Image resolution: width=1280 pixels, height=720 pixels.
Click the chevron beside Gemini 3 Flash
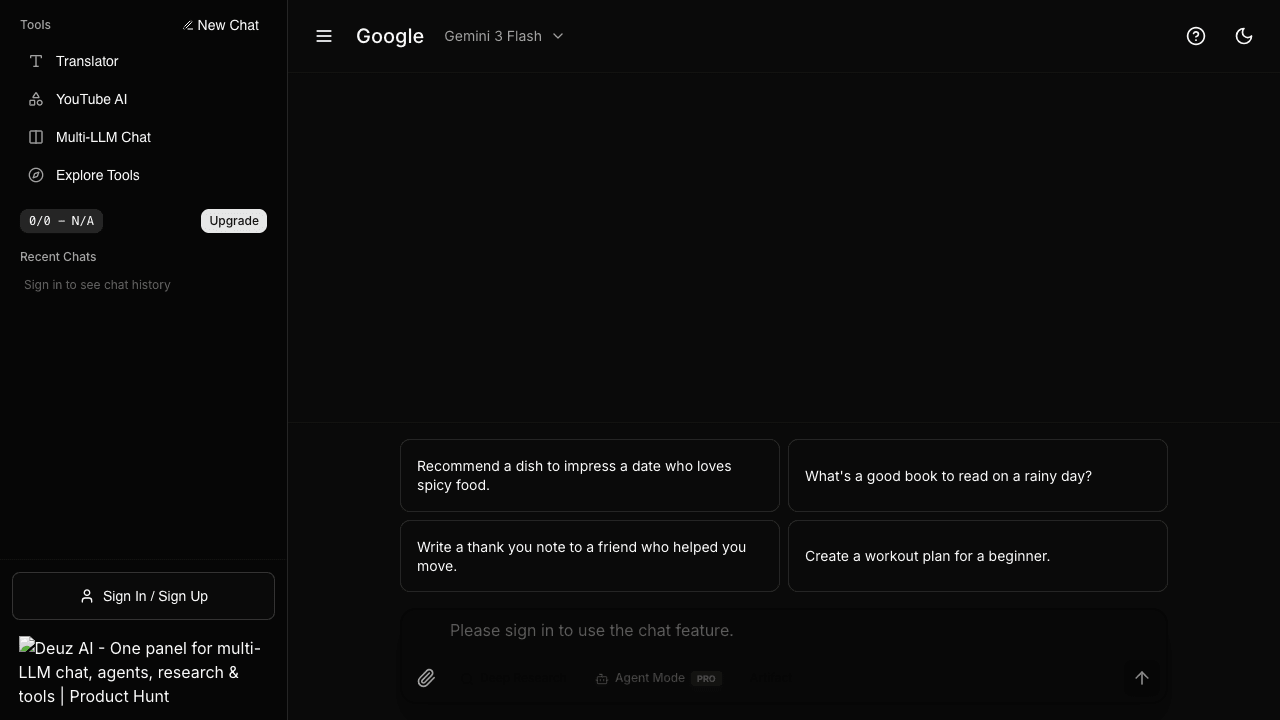pyautogui.click(x=558, y=36)
